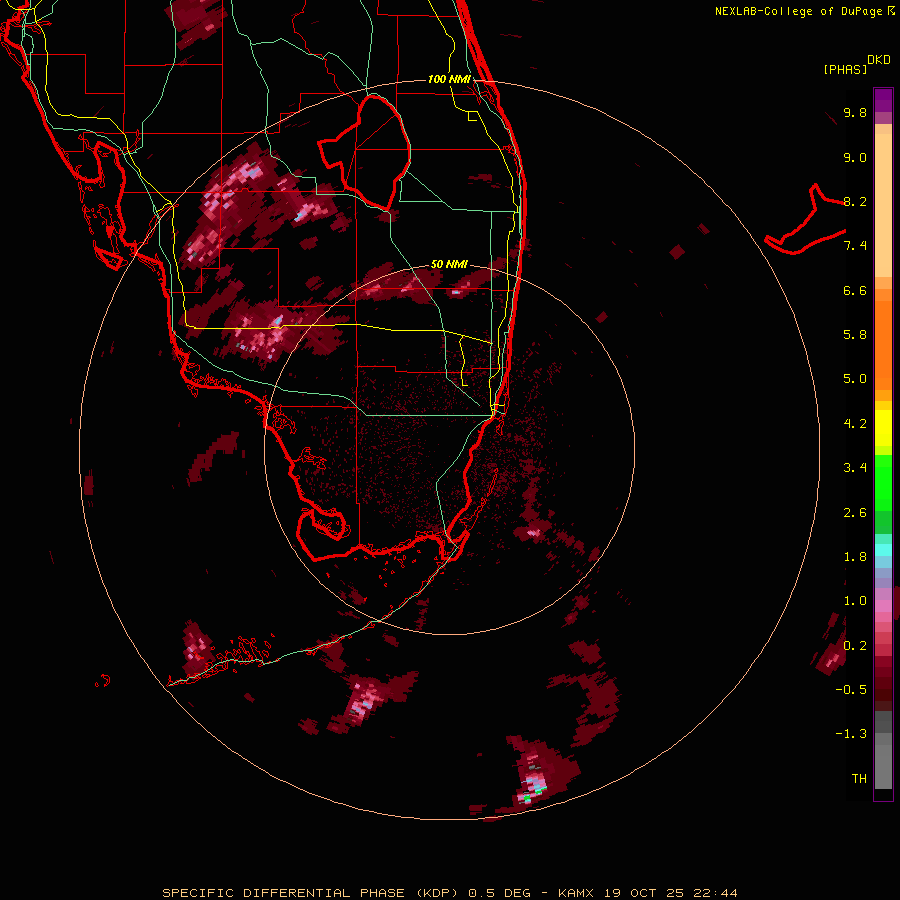The height and width of the screenshot is (900, 900).
Task: Click the 50 NMI range ring label
Action: (449, 264)
